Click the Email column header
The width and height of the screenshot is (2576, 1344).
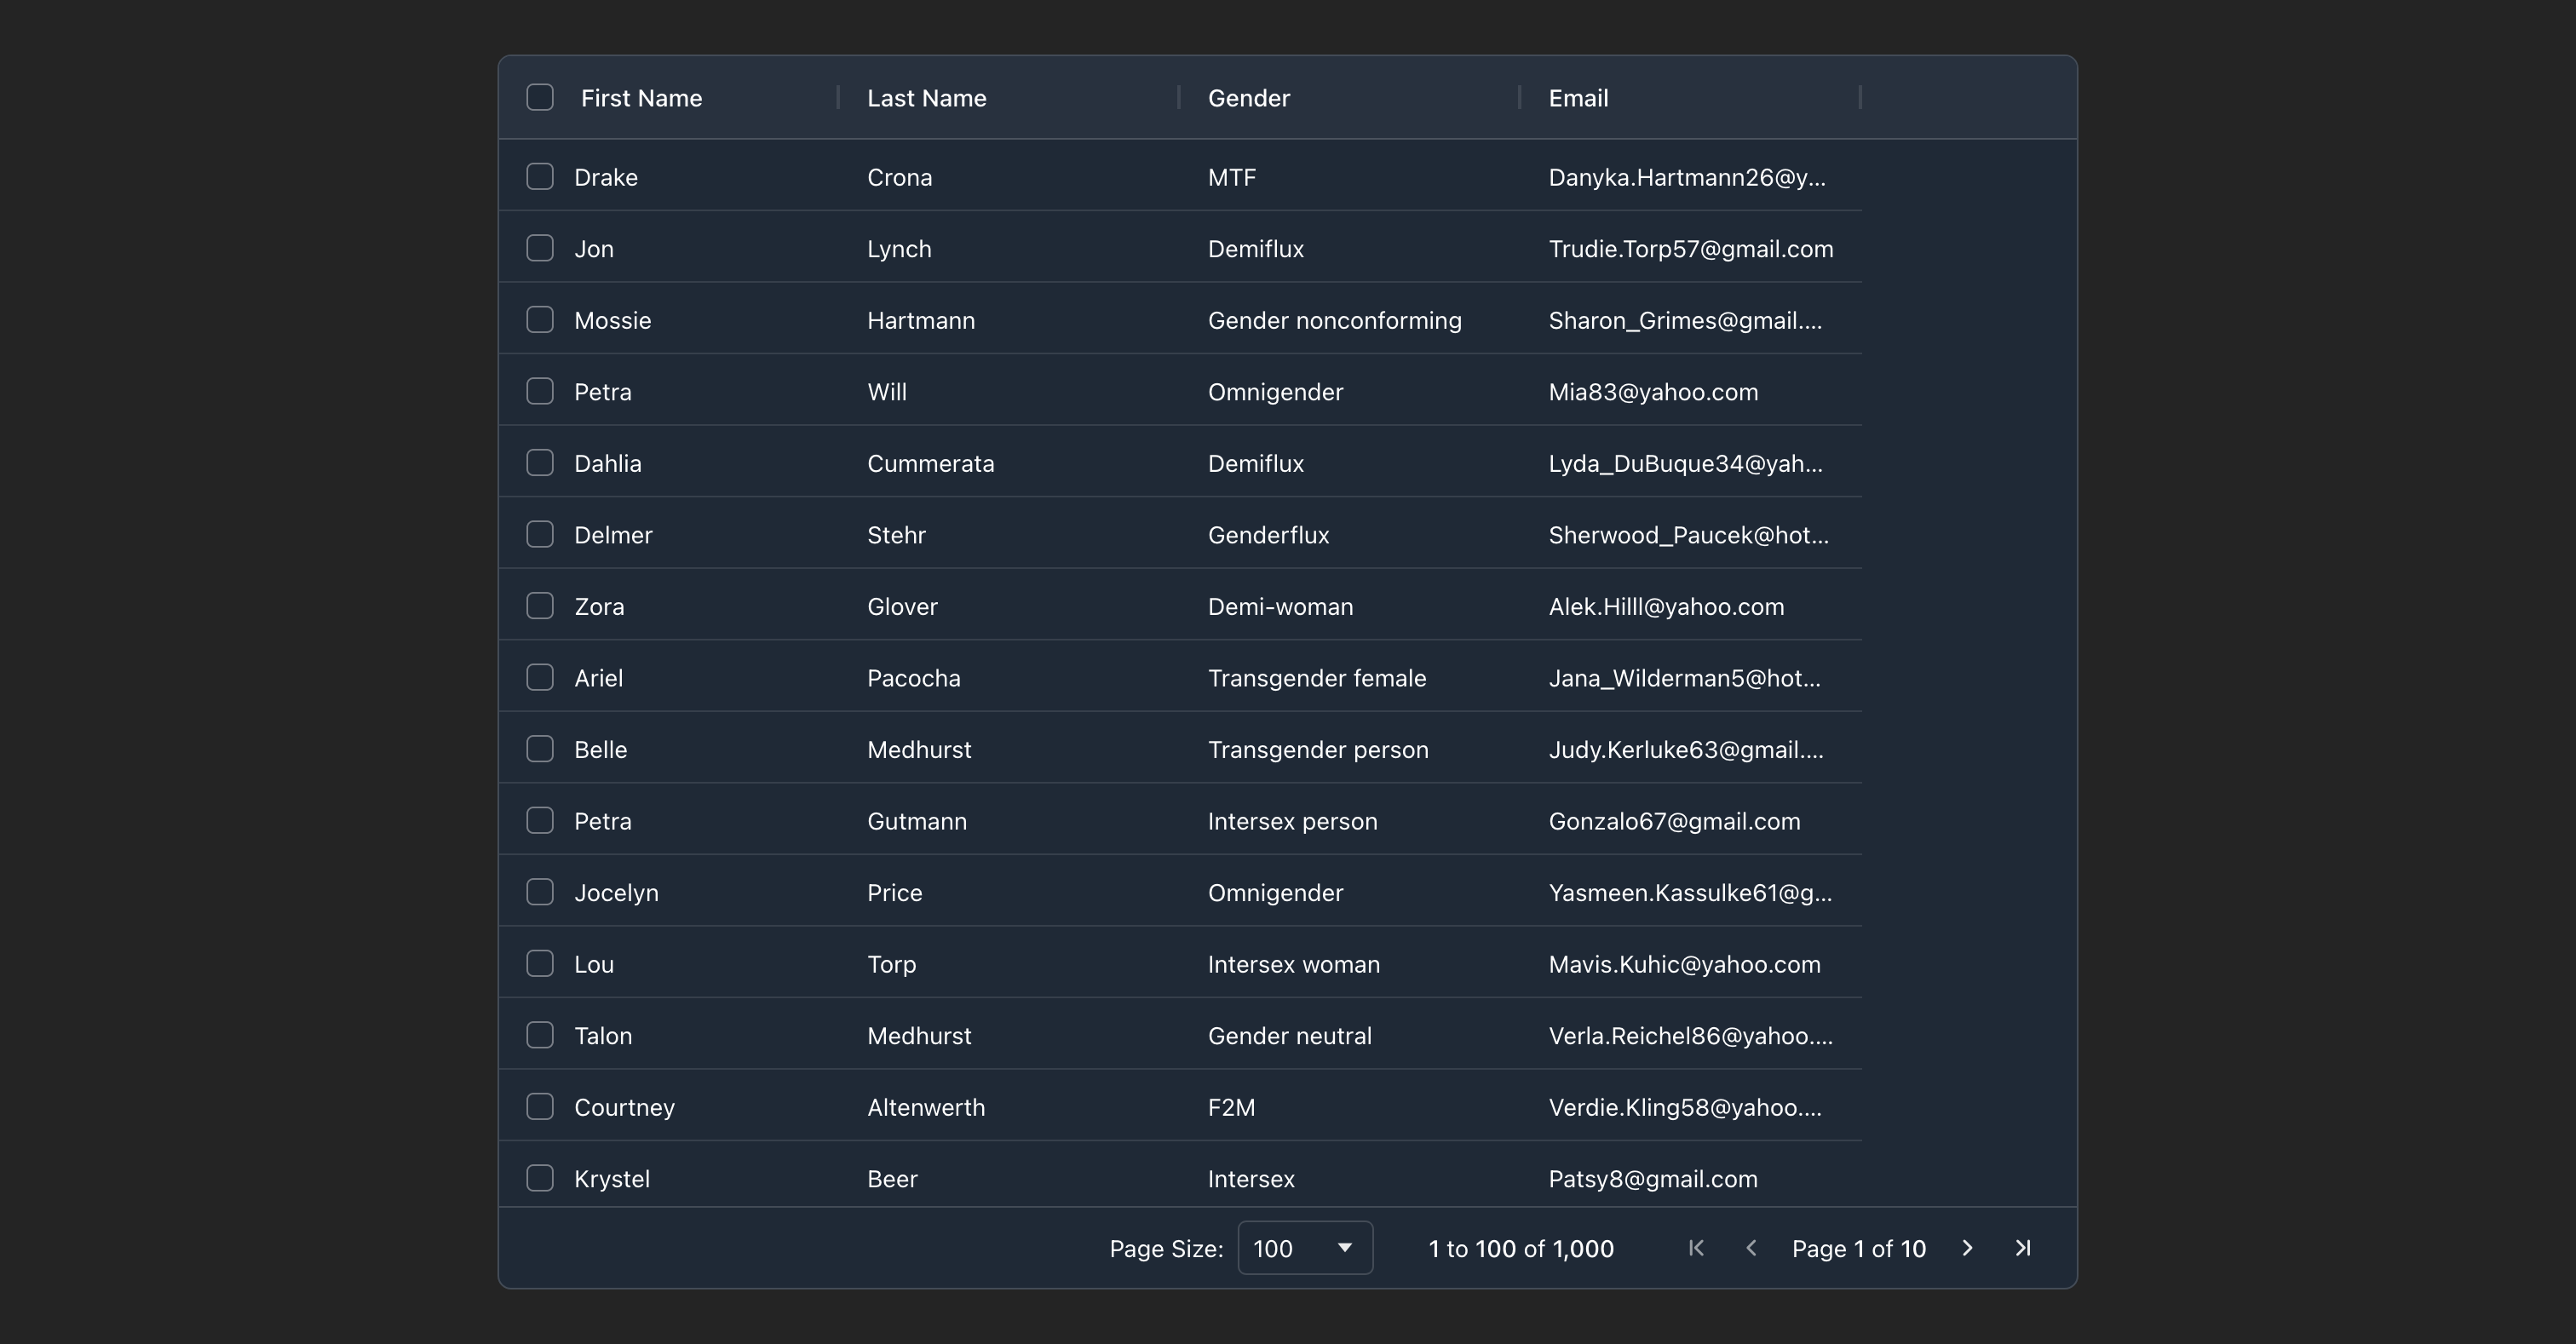(1578, 98)
